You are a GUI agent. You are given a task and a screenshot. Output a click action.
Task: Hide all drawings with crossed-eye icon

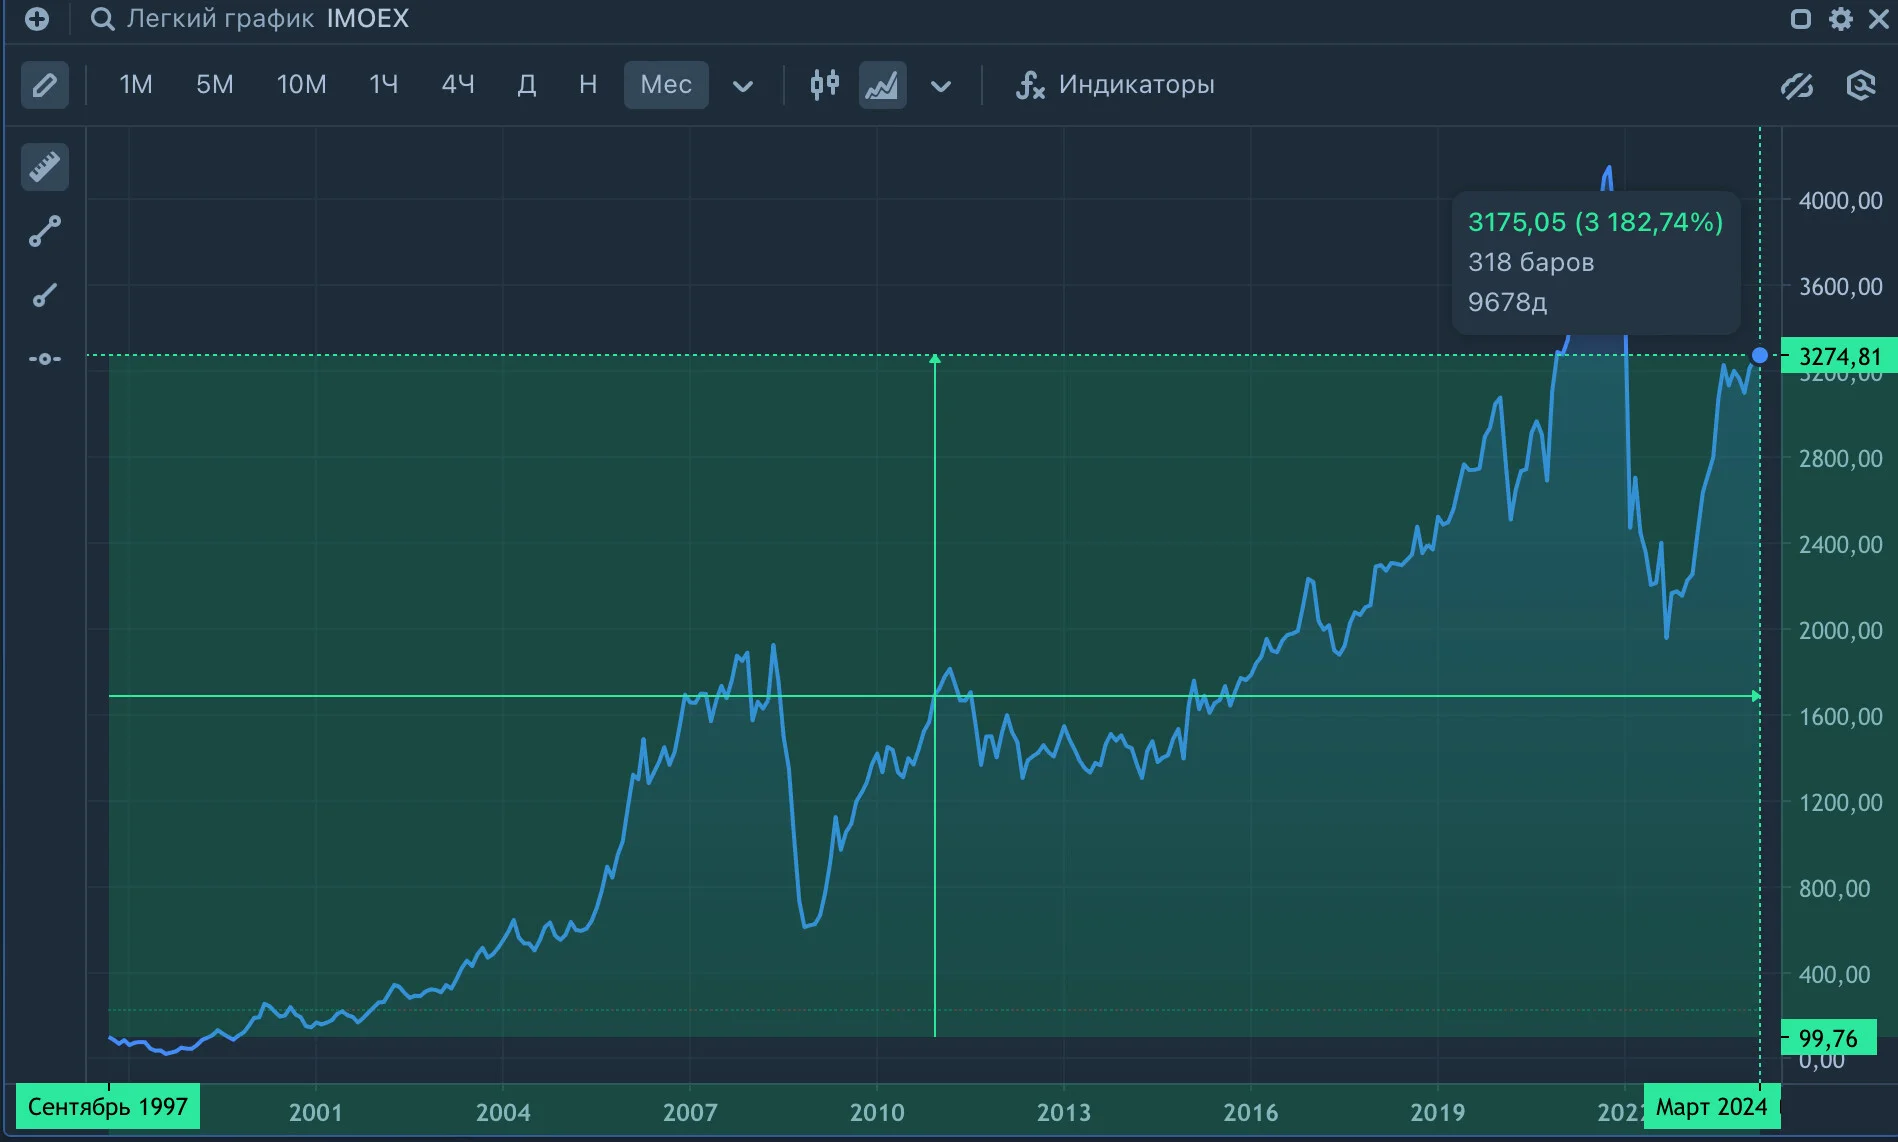point(1797,86)
